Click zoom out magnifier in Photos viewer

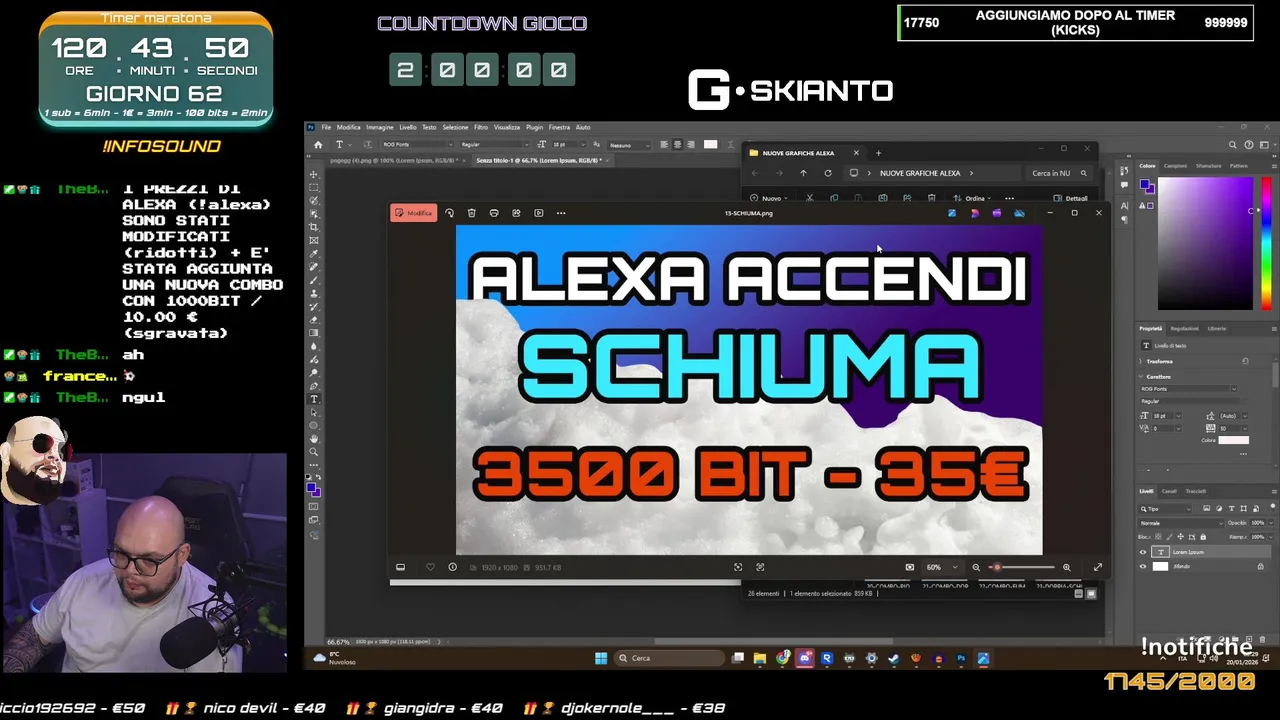[x=976, y=567]
